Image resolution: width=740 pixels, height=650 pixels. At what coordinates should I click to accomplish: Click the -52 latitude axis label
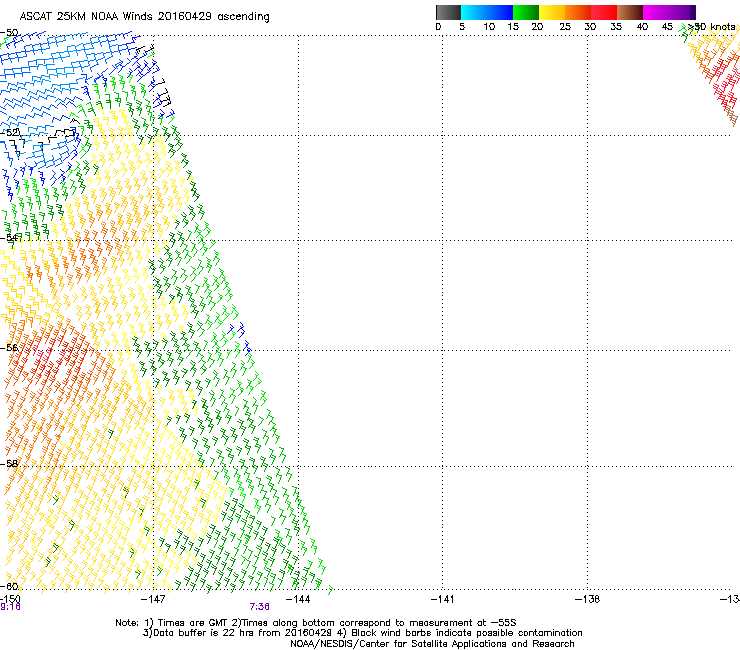9,133
